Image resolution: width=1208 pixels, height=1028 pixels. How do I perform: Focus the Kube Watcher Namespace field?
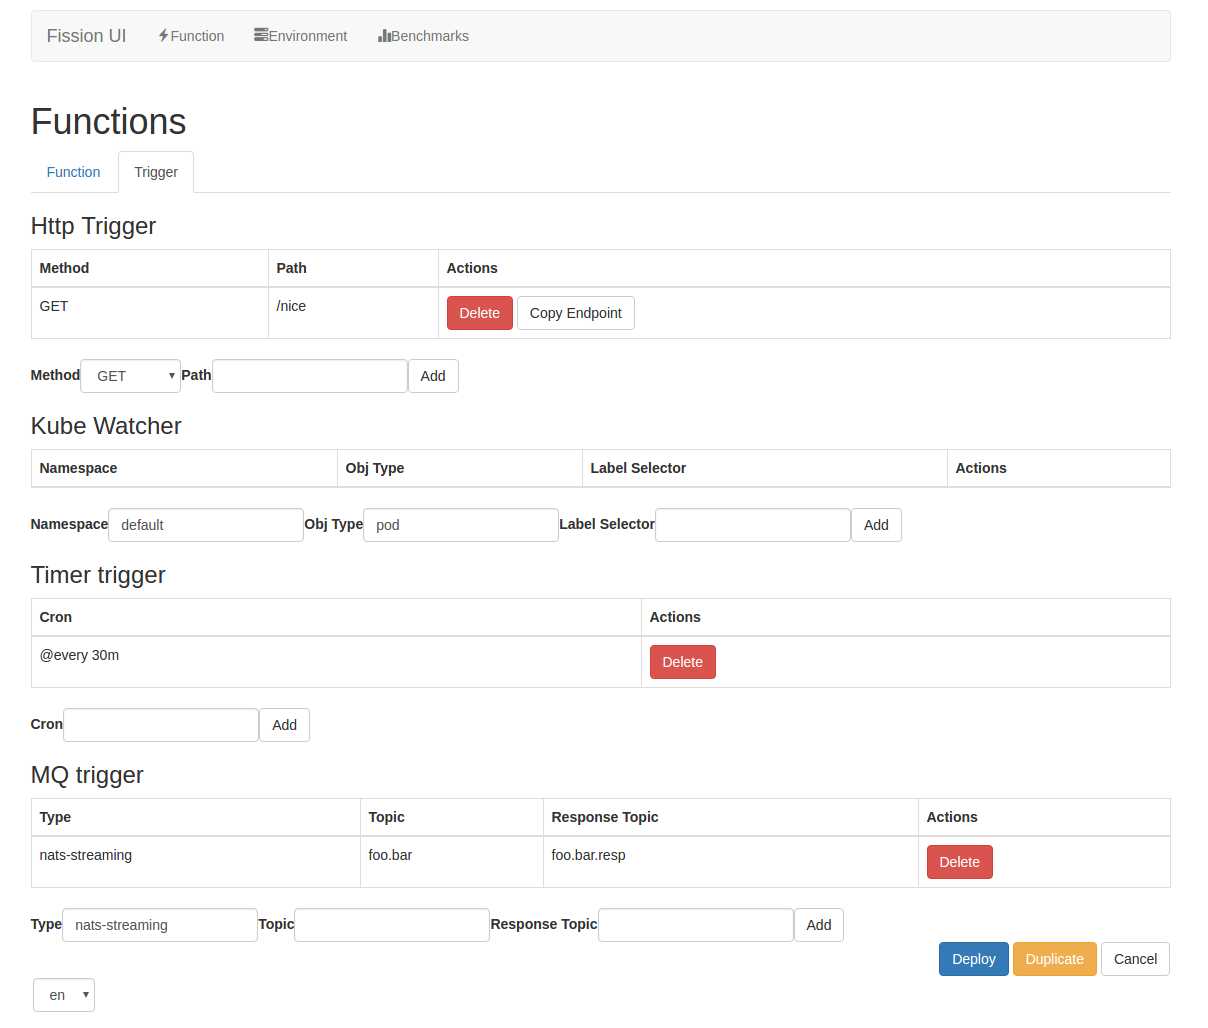tap(206, 525)
